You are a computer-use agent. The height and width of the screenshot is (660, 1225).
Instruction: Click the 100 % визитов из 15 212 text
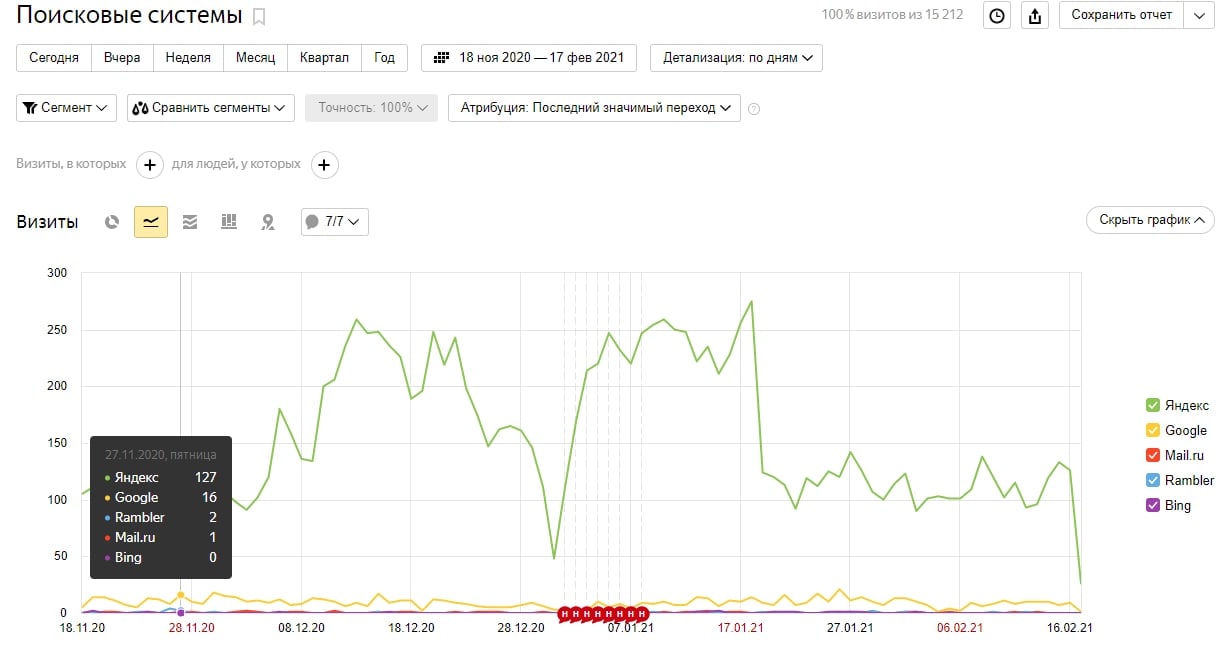click(892, 15)
